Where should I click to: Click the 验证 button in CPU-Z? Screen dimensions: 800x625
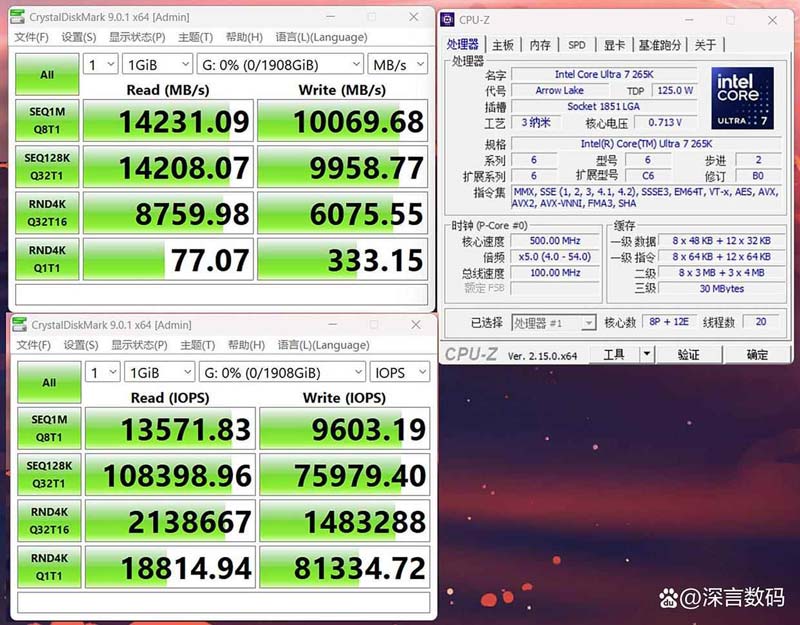click(x=689, y=354)
